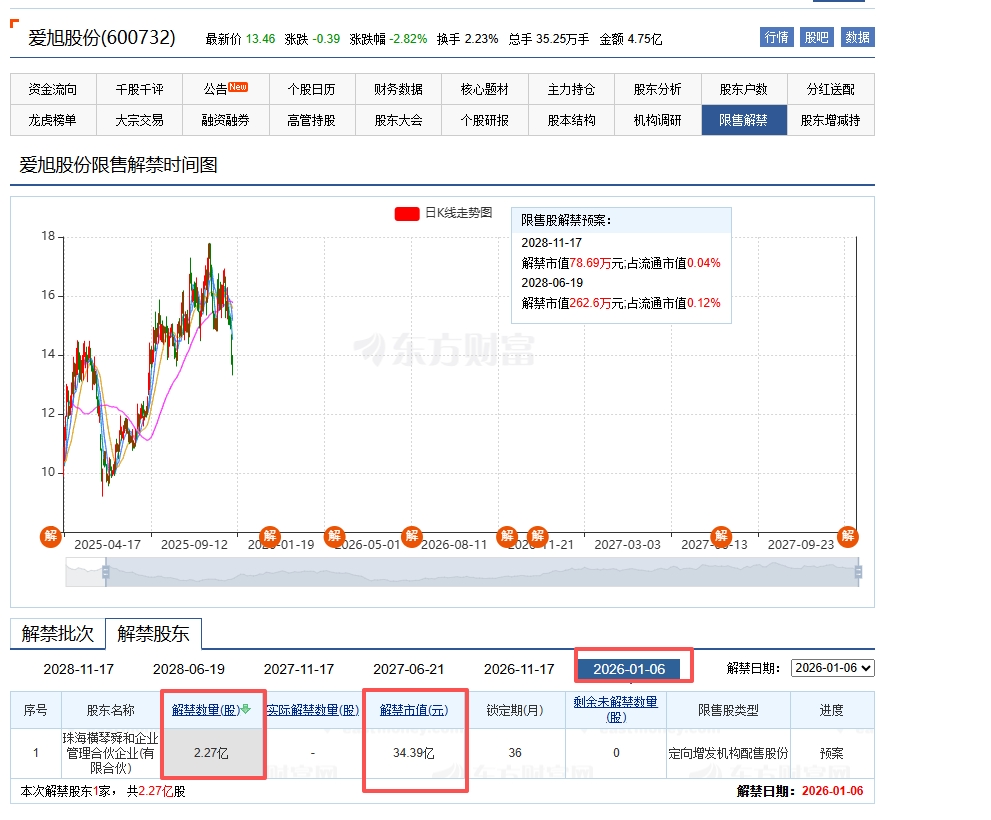991x820 pixels.
Task: Open the 行情 button
Action: [776, 37]
